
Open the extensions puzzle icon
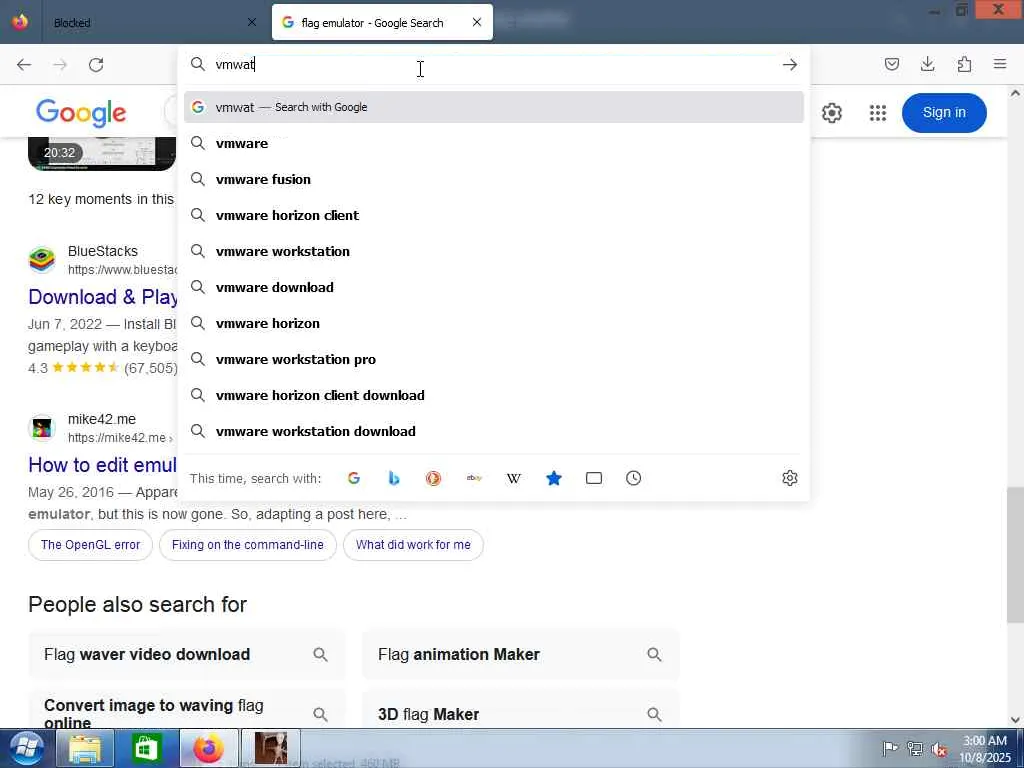pos(964,64)
